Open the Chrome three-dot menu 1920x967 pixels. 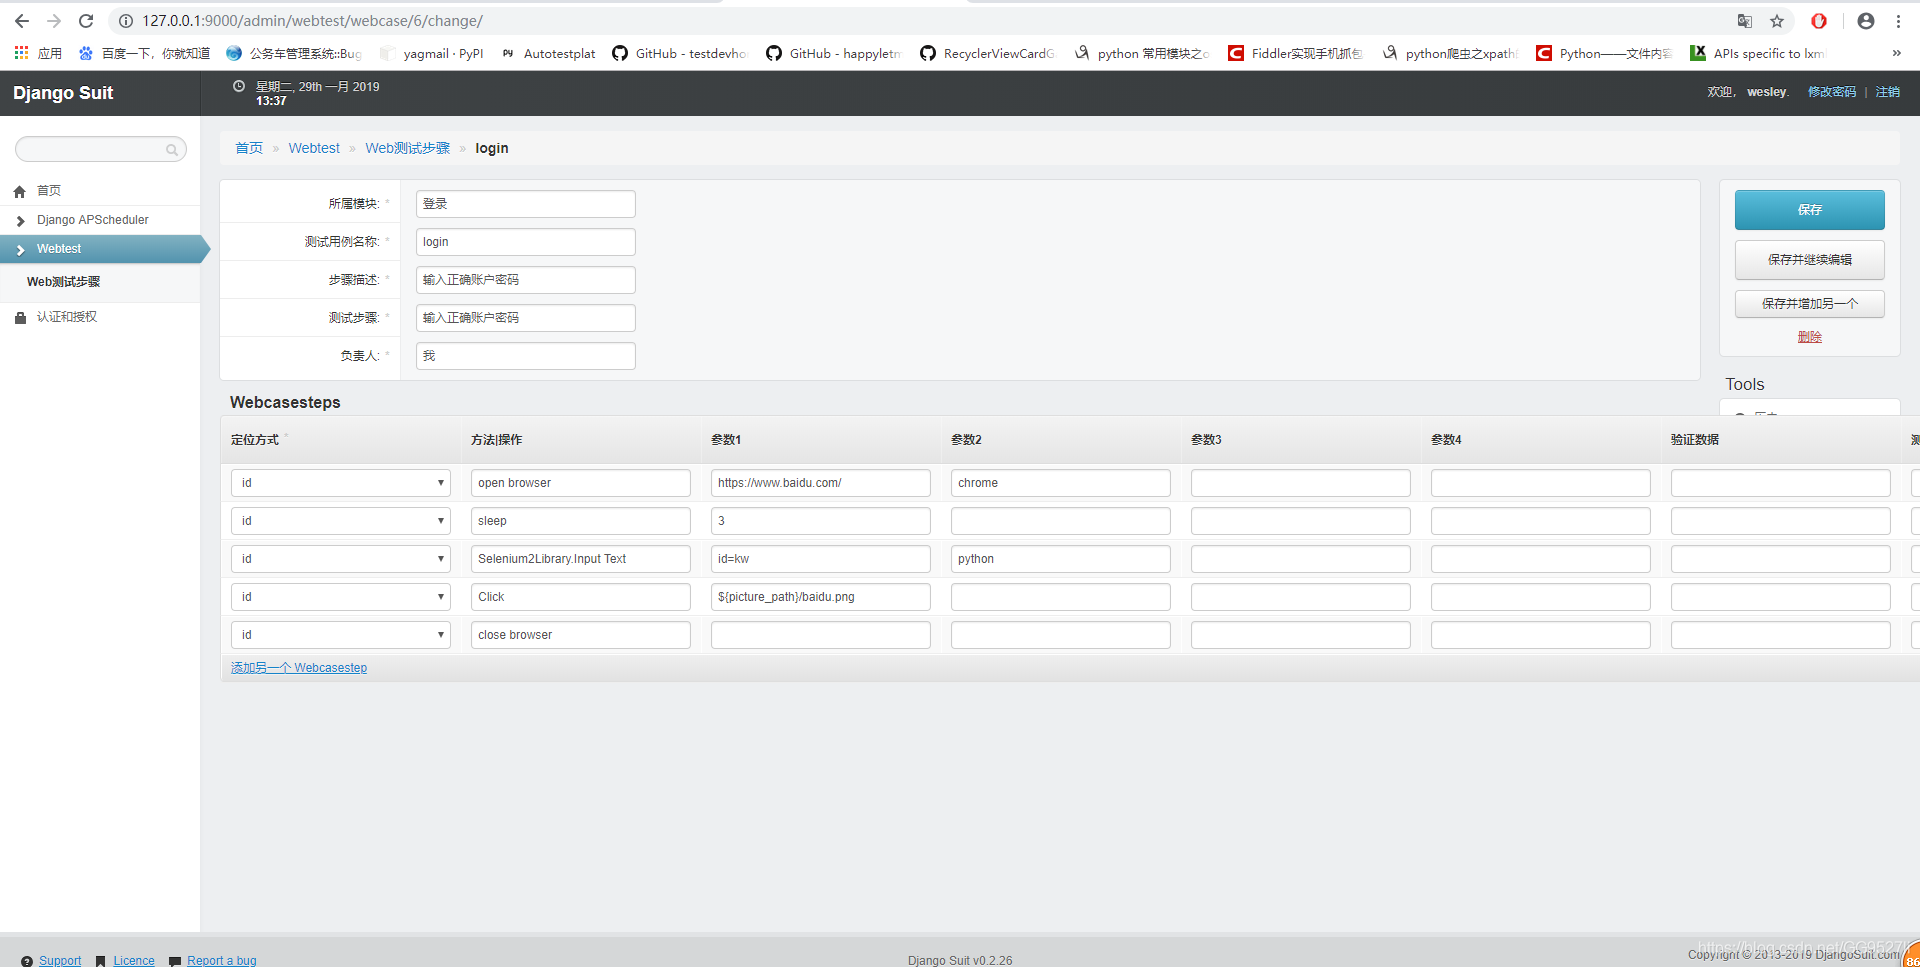pos(1898,21)
